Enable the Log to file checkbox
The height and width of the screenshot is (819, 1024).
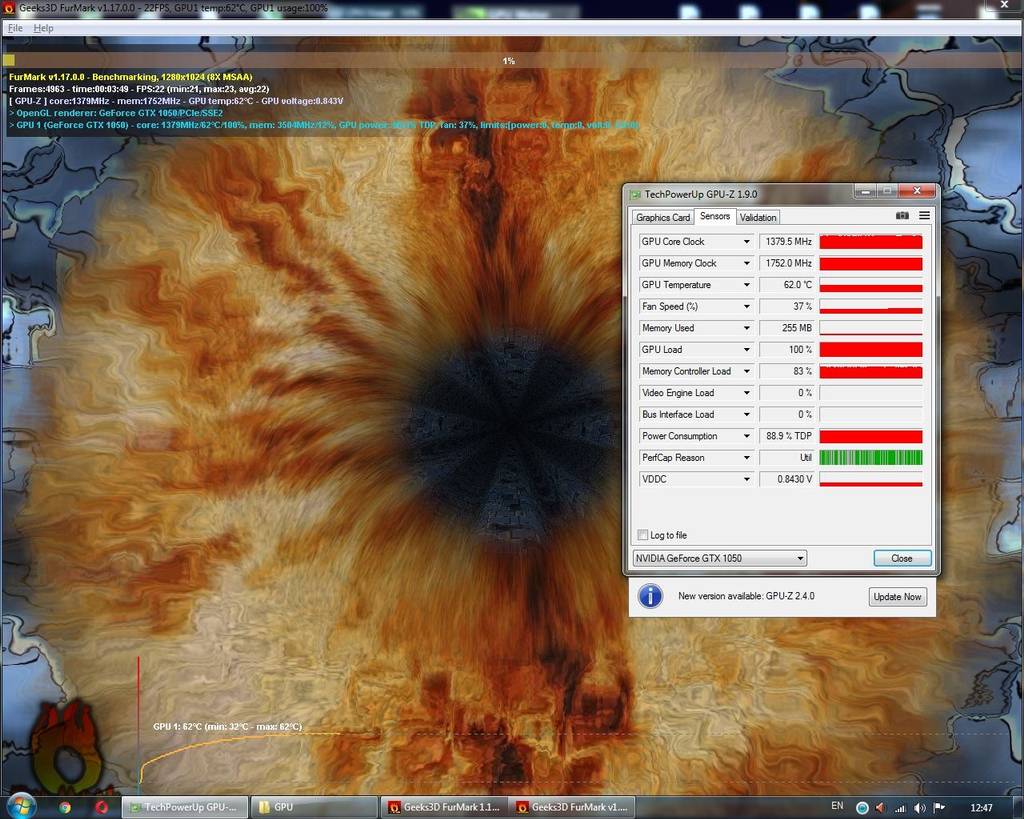(x=643, y=535)
